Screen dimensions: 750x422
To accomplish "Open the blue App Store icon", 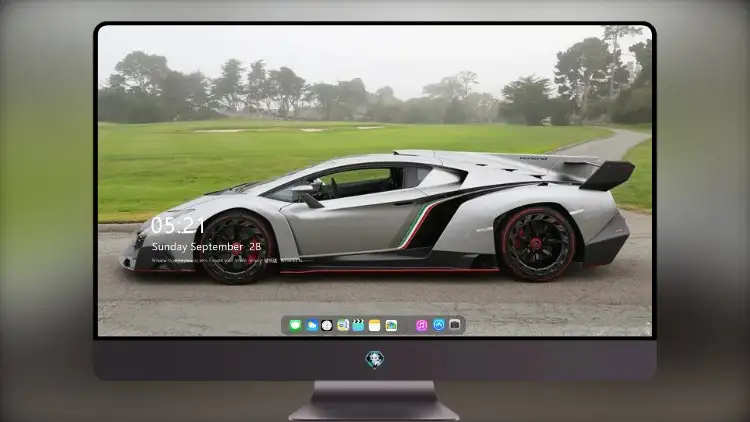I will click(439, 325).
